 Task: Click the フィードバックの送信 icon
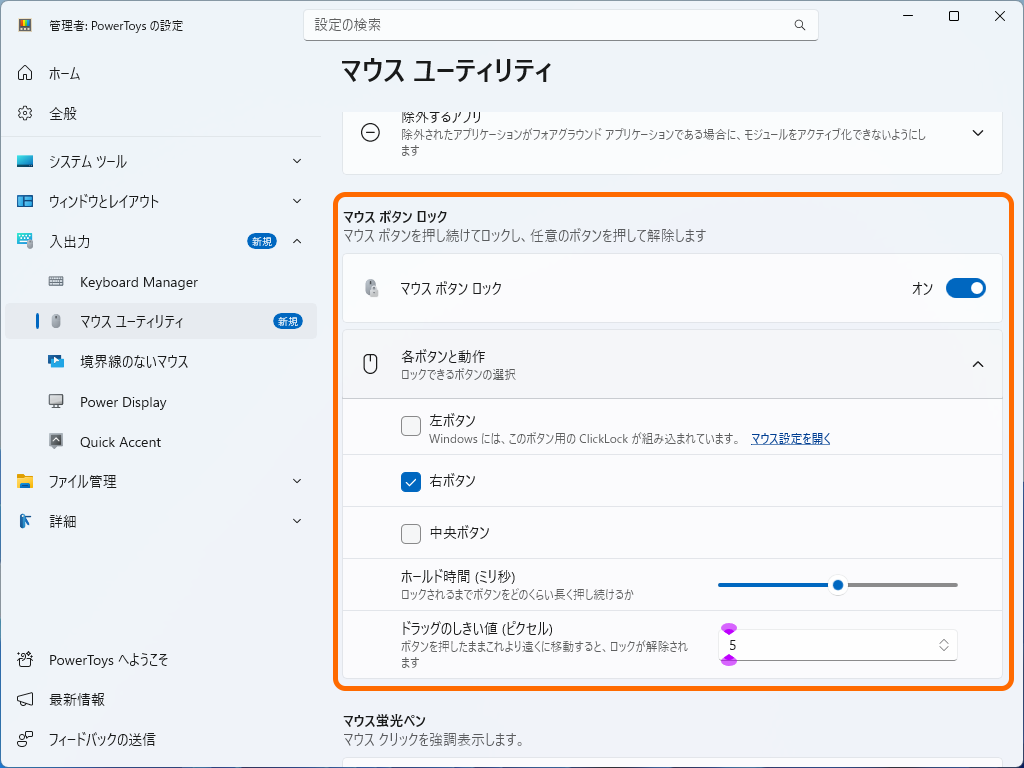point(25,739)
